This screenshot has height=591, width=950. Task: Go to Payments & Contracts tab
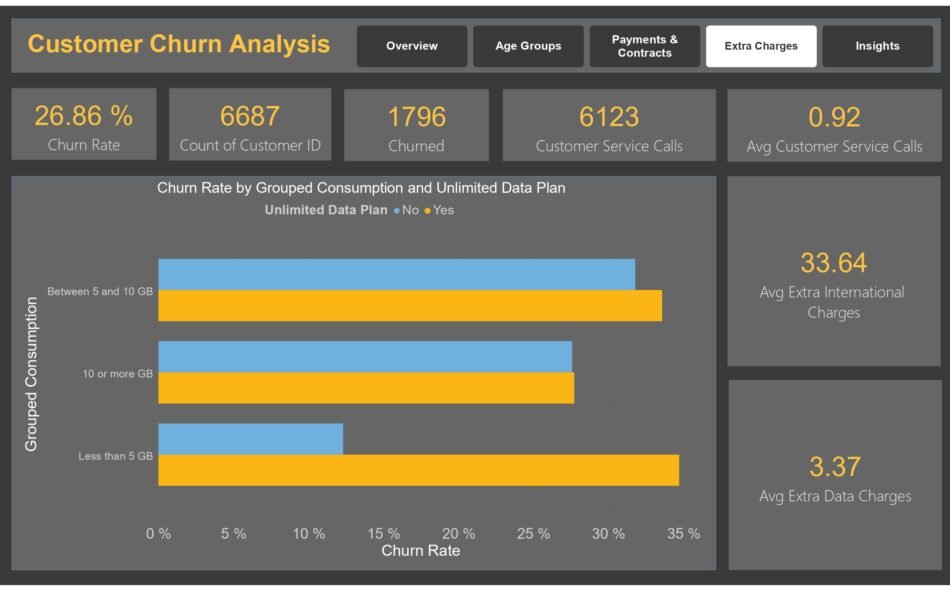click(x=644, y=46)
